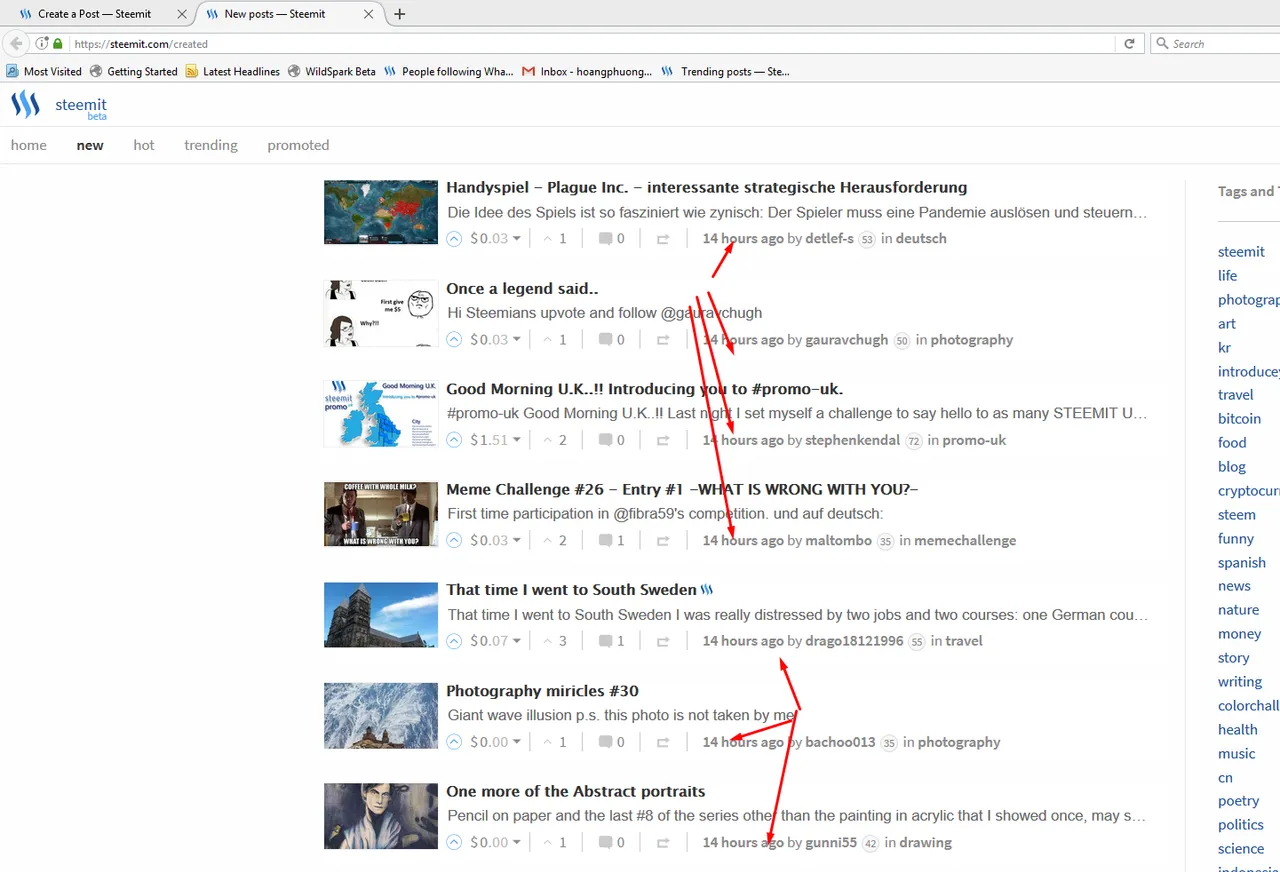Expand the $1.51 payout dropdown
The image size is (1280, 872).
click(x=496, y=440)
